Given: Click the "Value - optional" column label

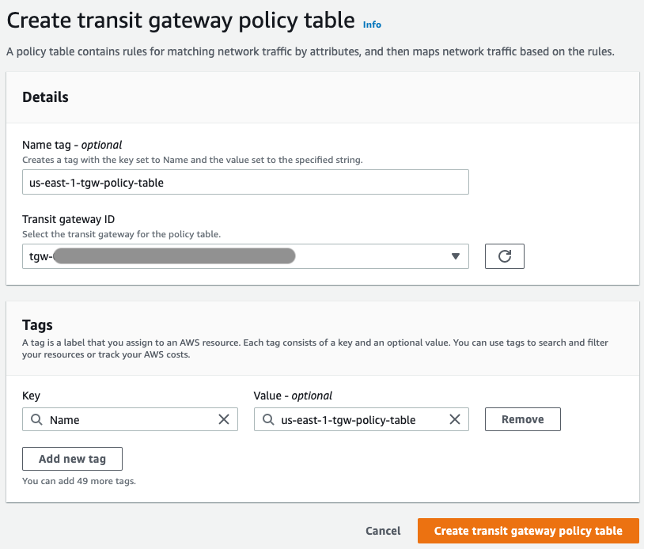Looking at the screenshot, I should [x=293, y=396].
